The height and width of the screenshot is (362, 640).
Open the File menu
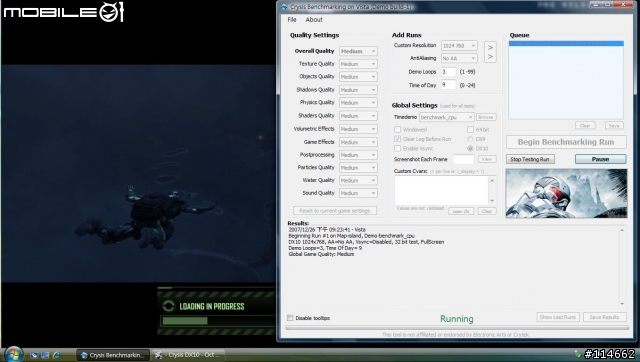pyautogui.click(x=292, y=20)
